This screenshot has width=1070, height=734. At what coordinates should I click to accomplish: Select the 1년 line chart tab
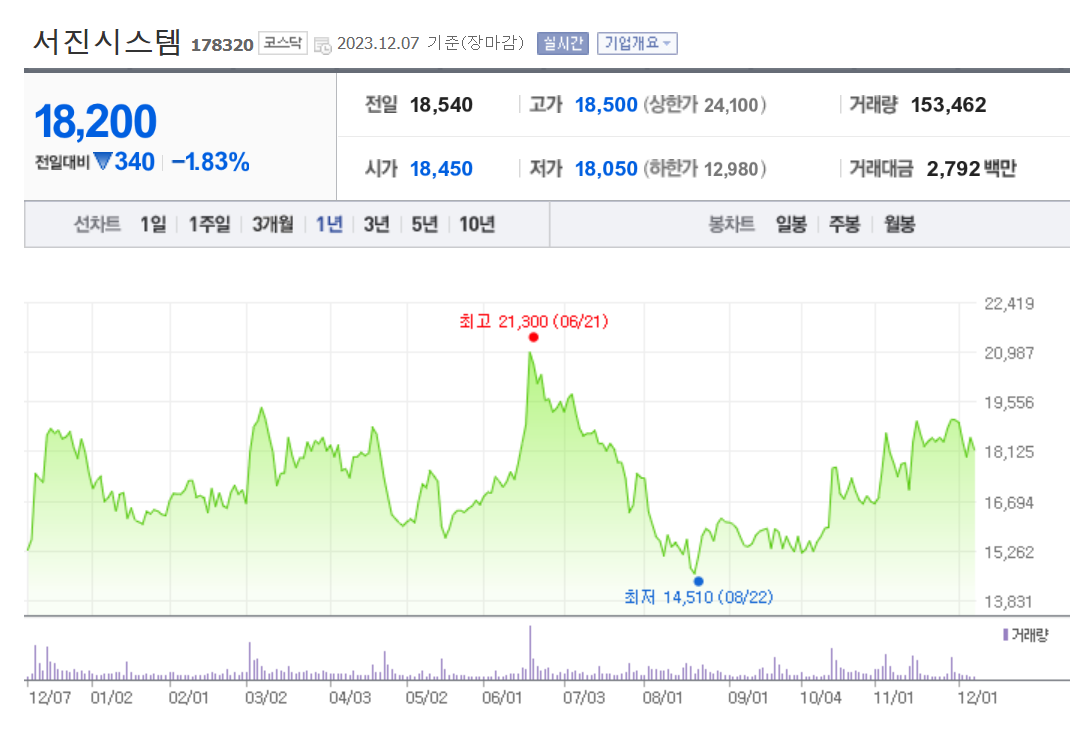pyautogui.click(x=330, y=224)
